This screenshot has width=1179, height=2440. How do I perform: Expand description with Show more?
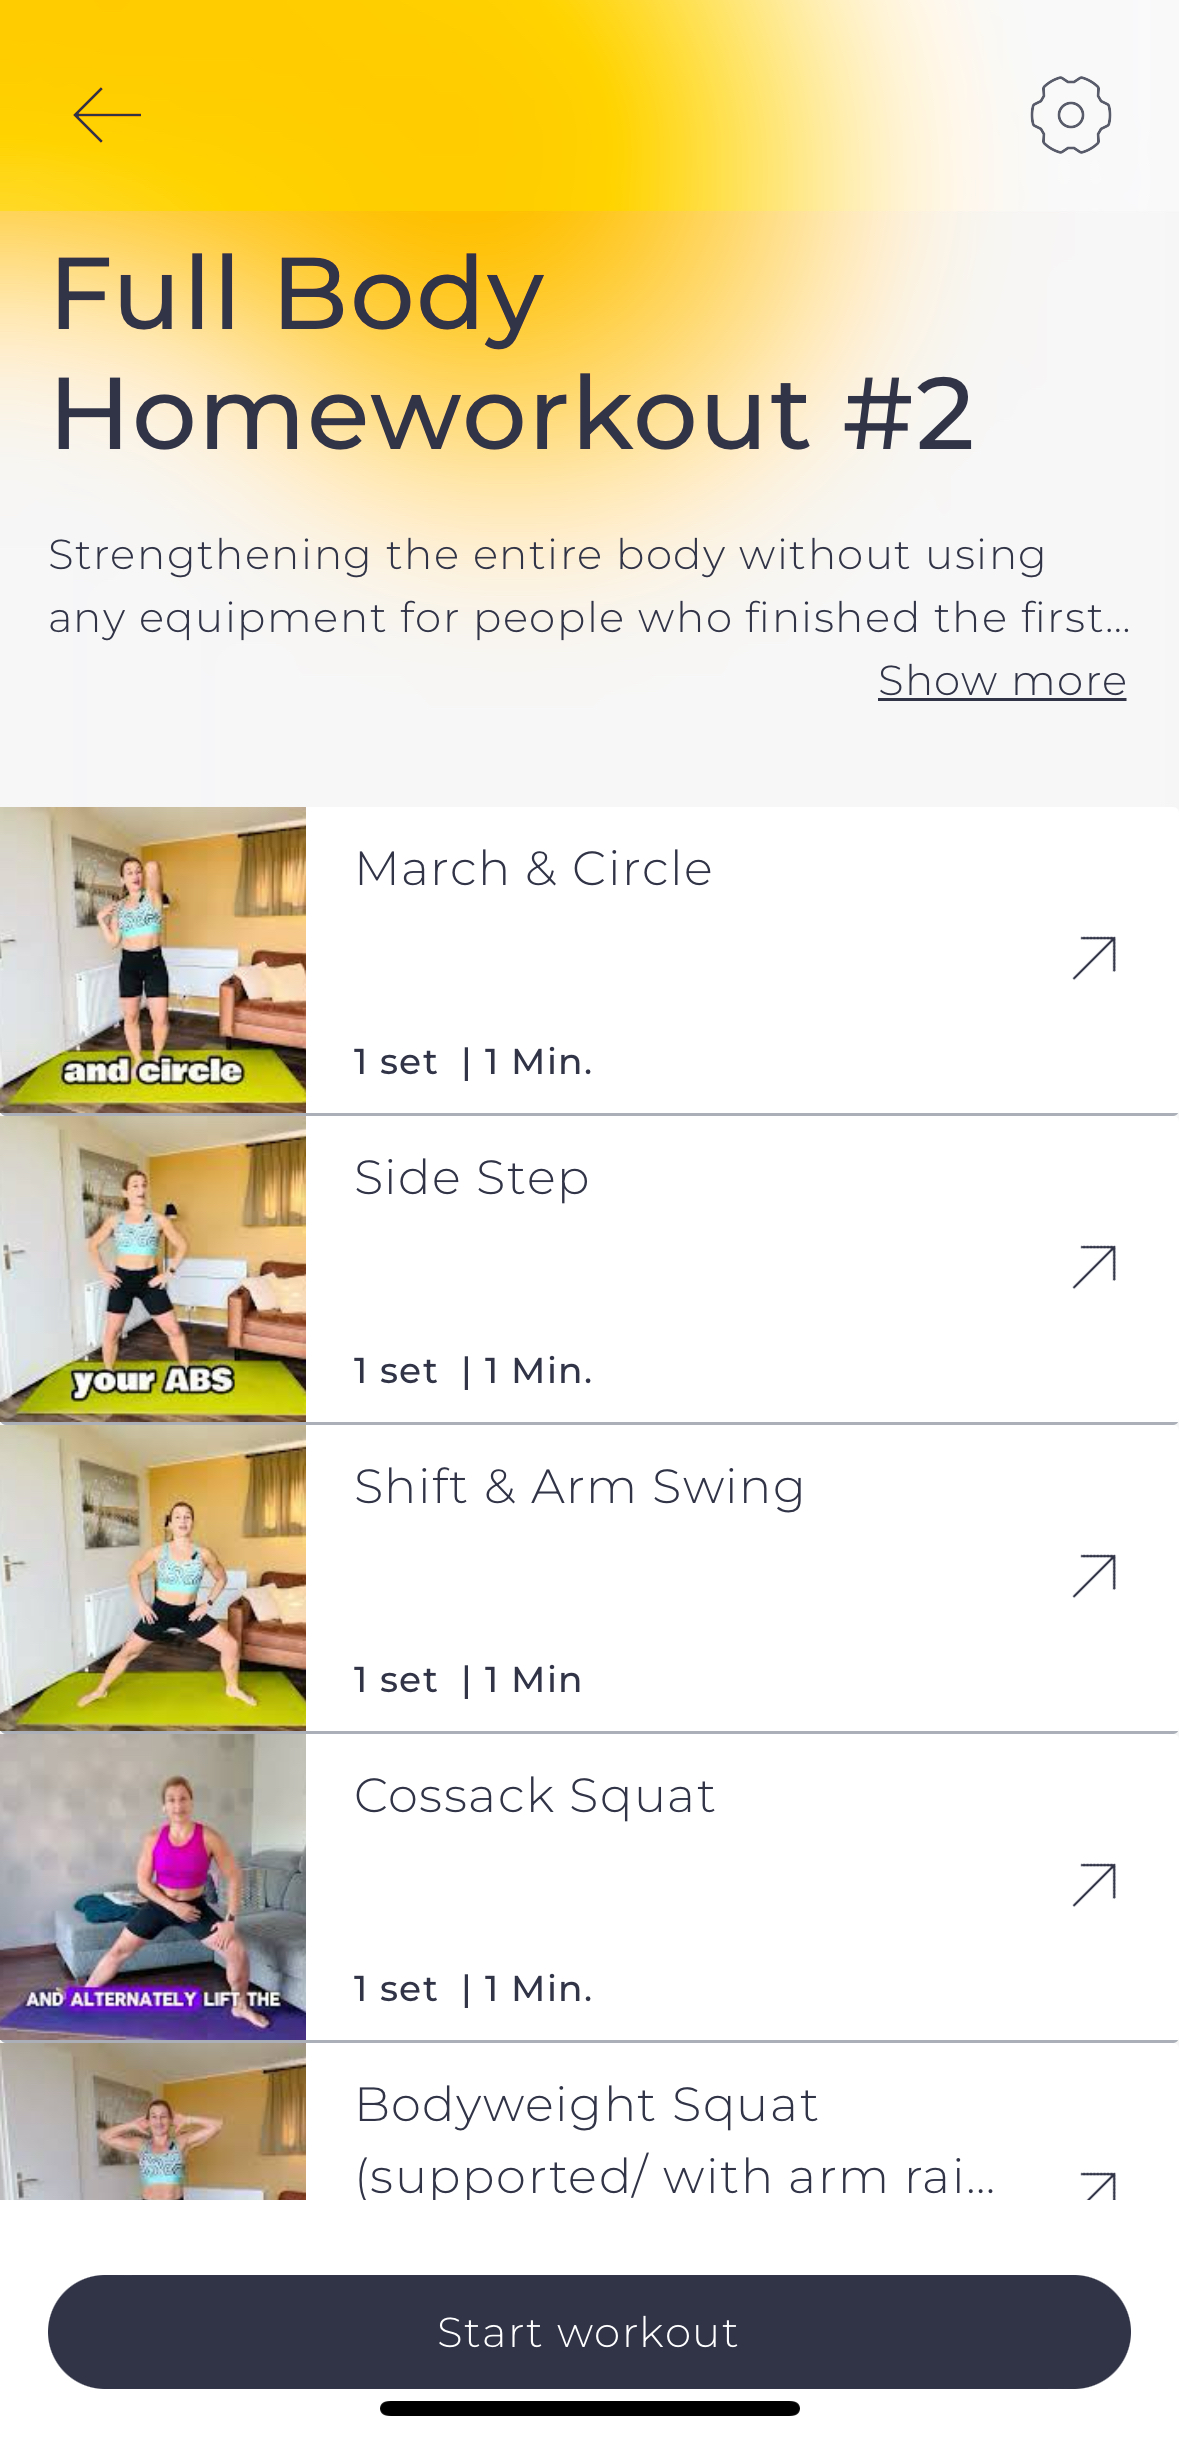tap(1002, 681)
